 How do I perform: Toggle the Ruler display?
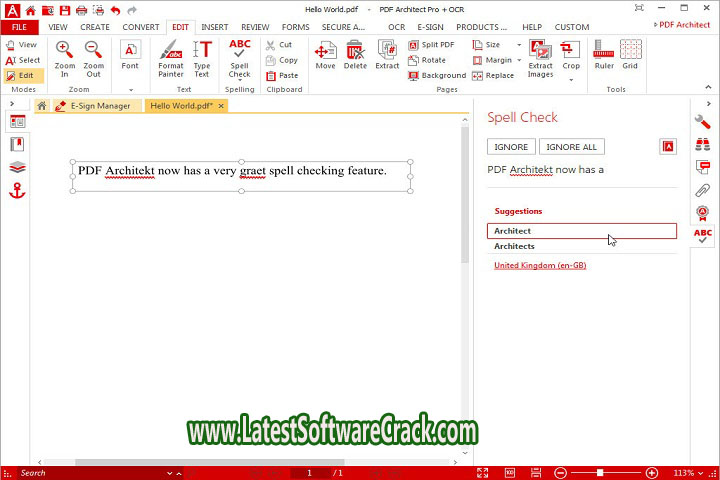(604, 56)
